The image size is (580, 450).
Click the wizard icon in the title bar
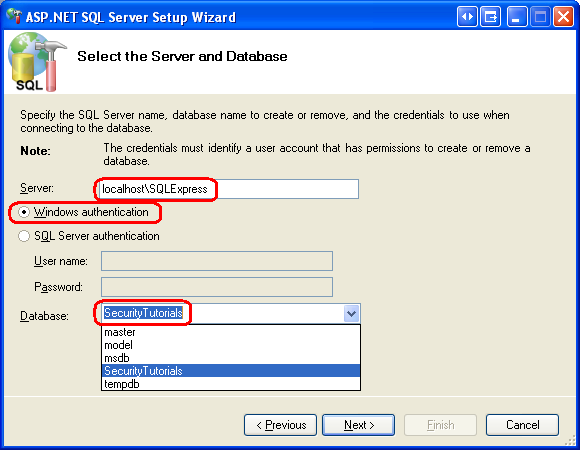pyautogui.click(x=14, y=16)
